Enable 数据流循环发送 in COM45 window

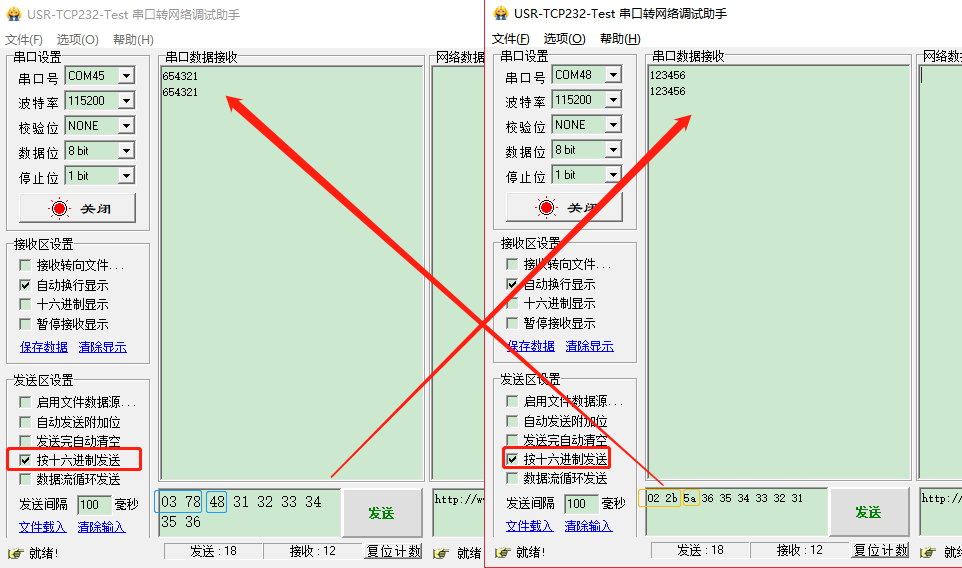tap(25, 479)
